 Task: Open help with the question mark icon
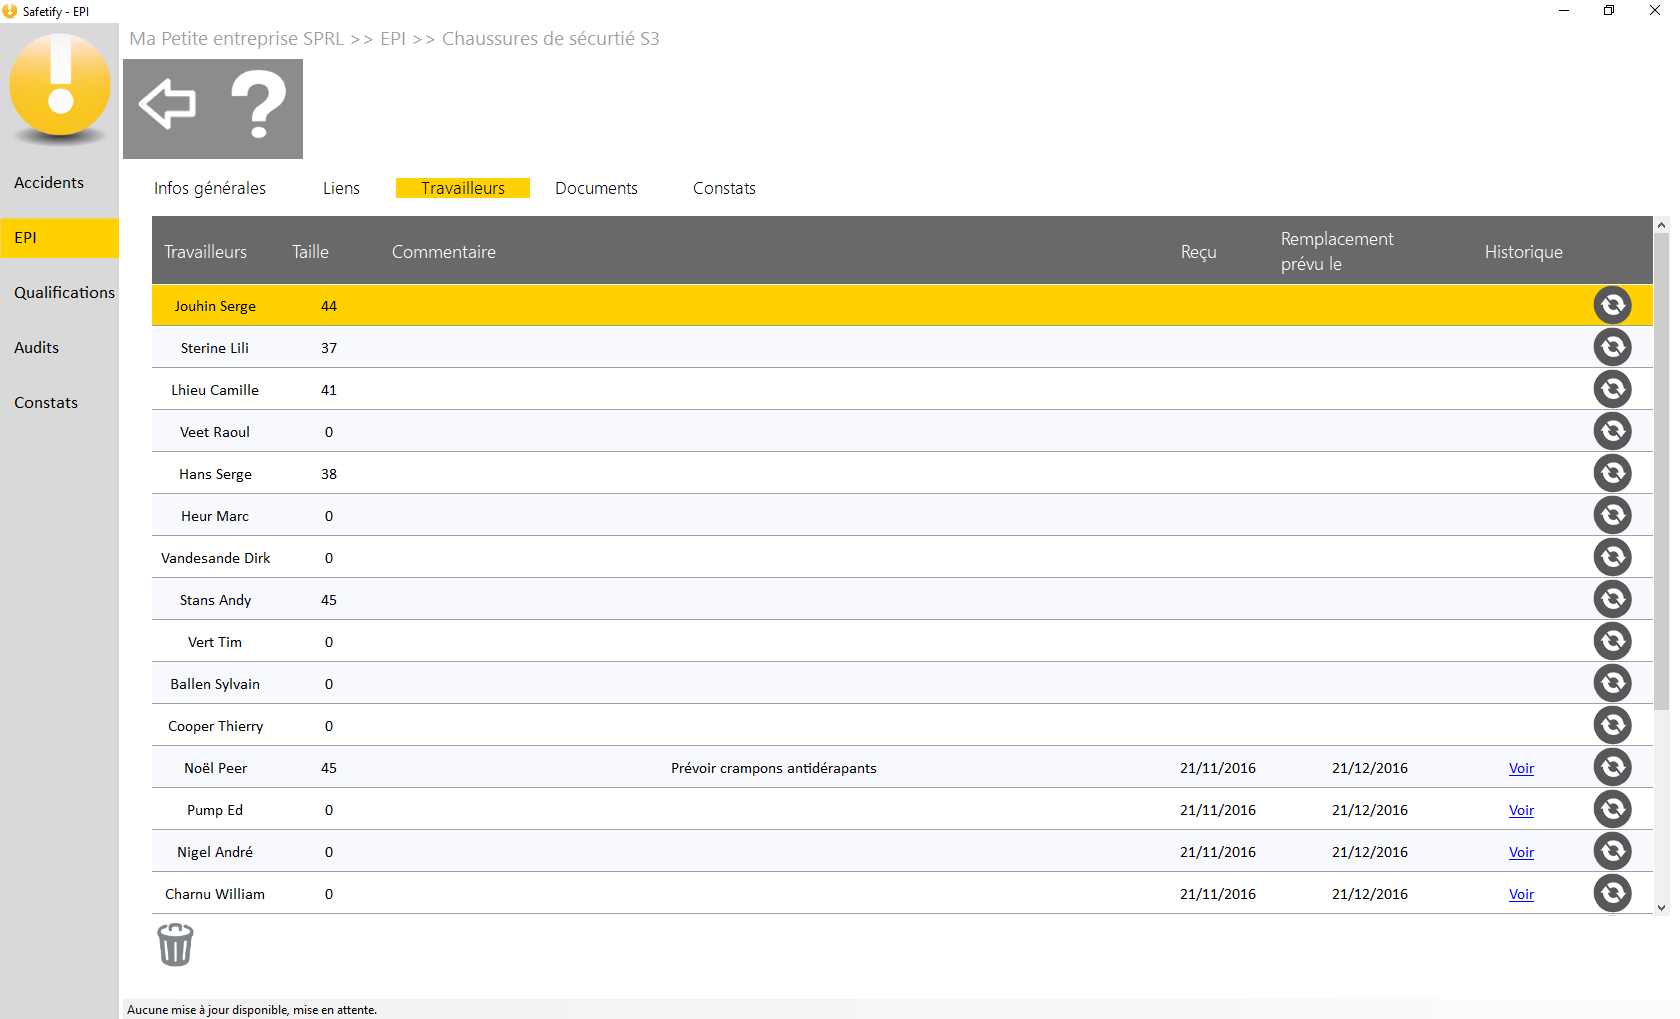(258, 105)
